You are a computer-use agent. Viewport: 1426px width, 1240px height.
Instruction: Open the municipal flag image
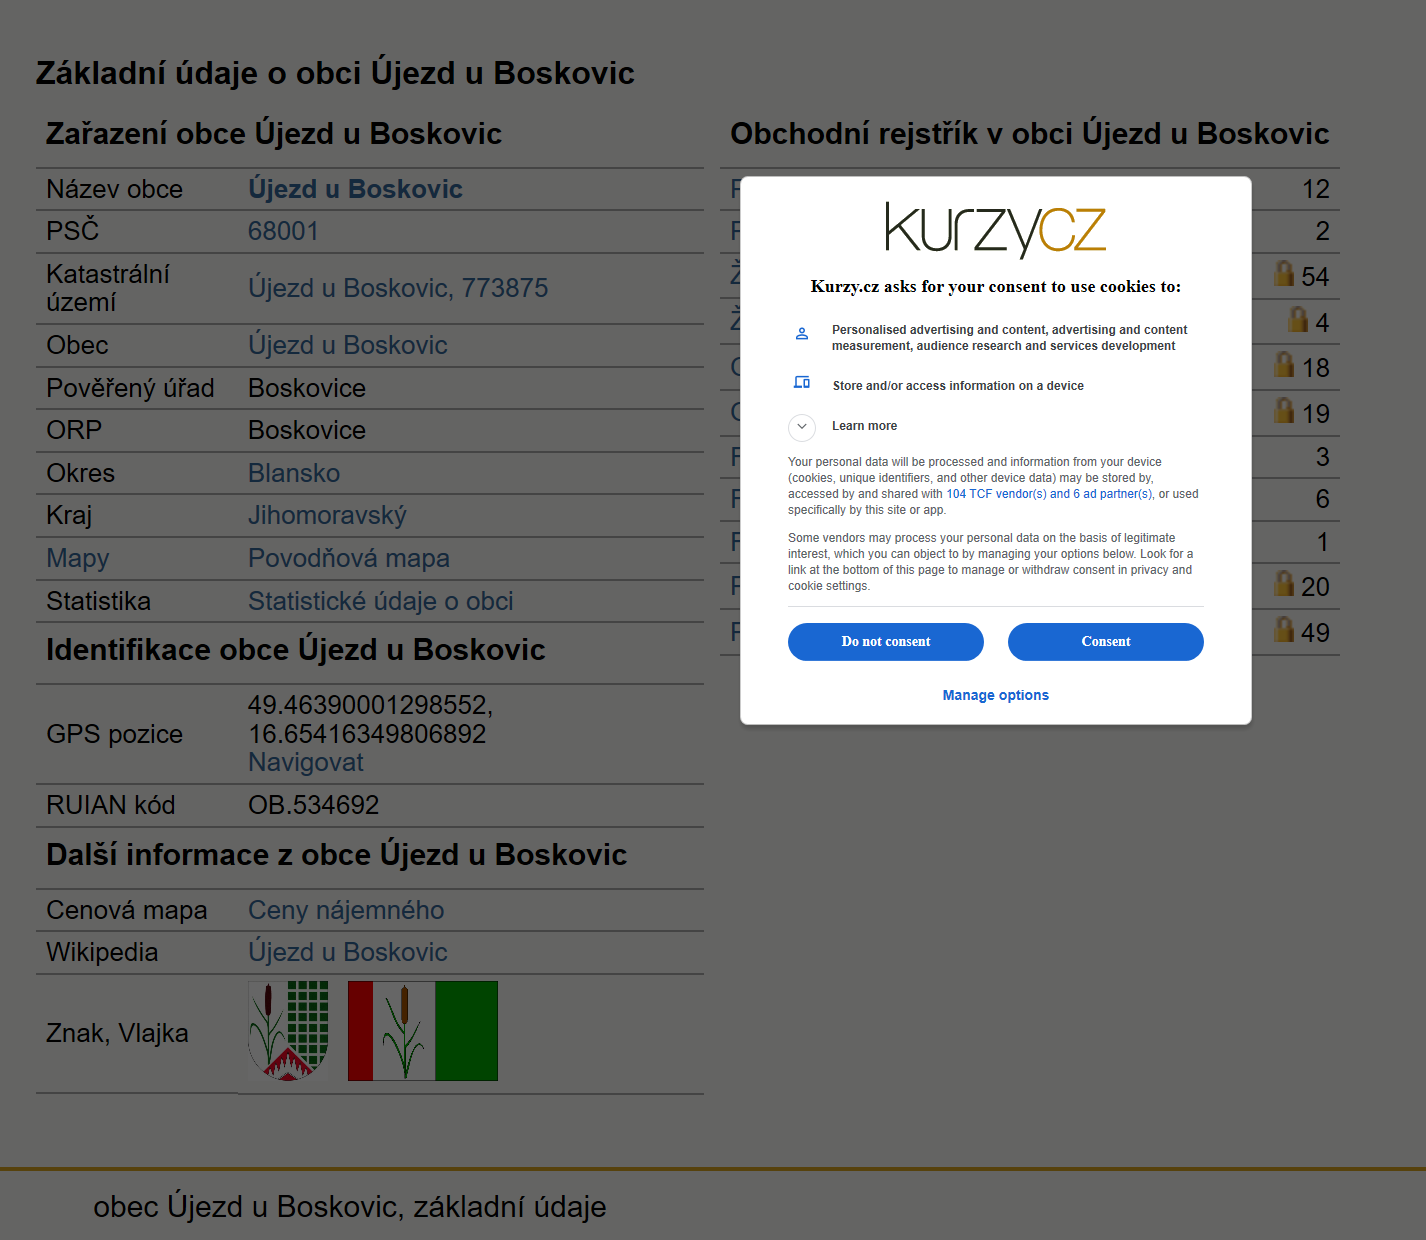[423, 1031]
